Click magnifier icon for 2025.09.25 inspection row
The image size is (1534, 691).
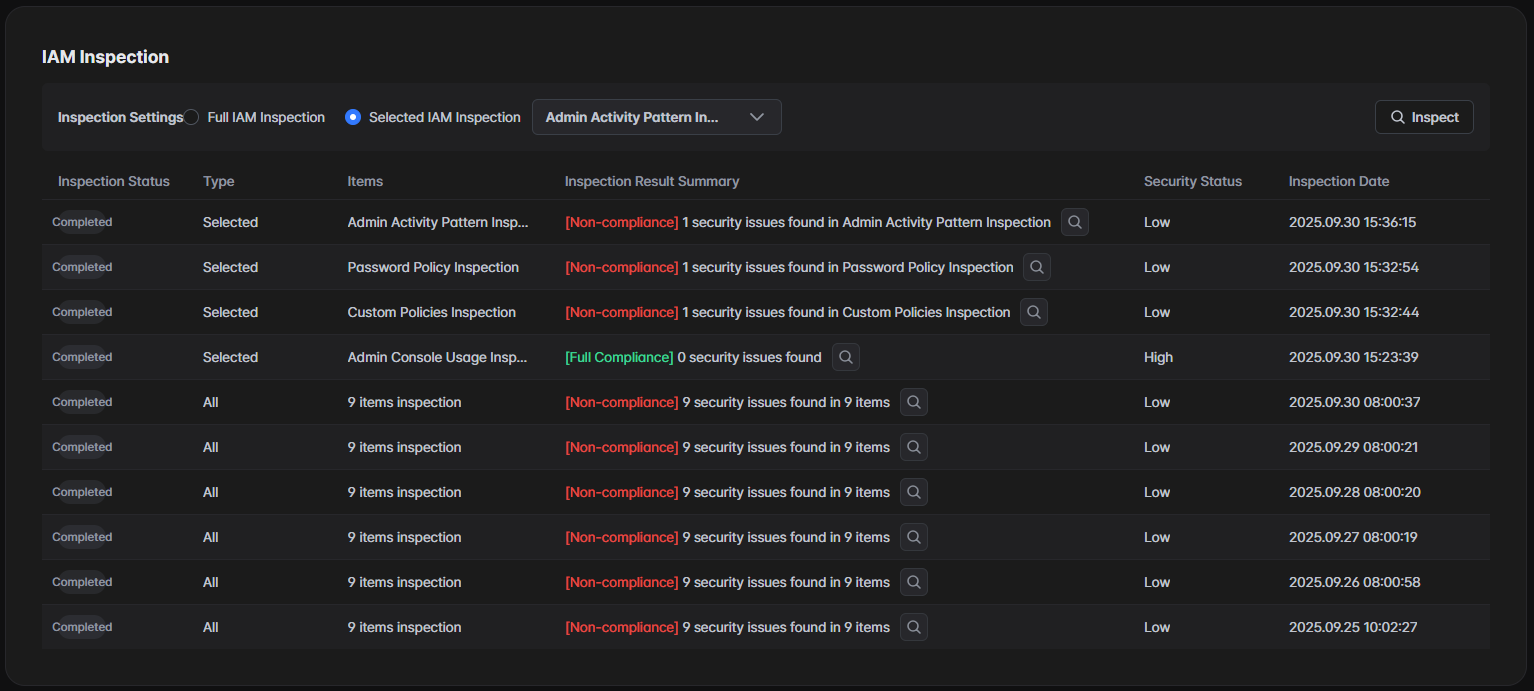pos(914,627)
